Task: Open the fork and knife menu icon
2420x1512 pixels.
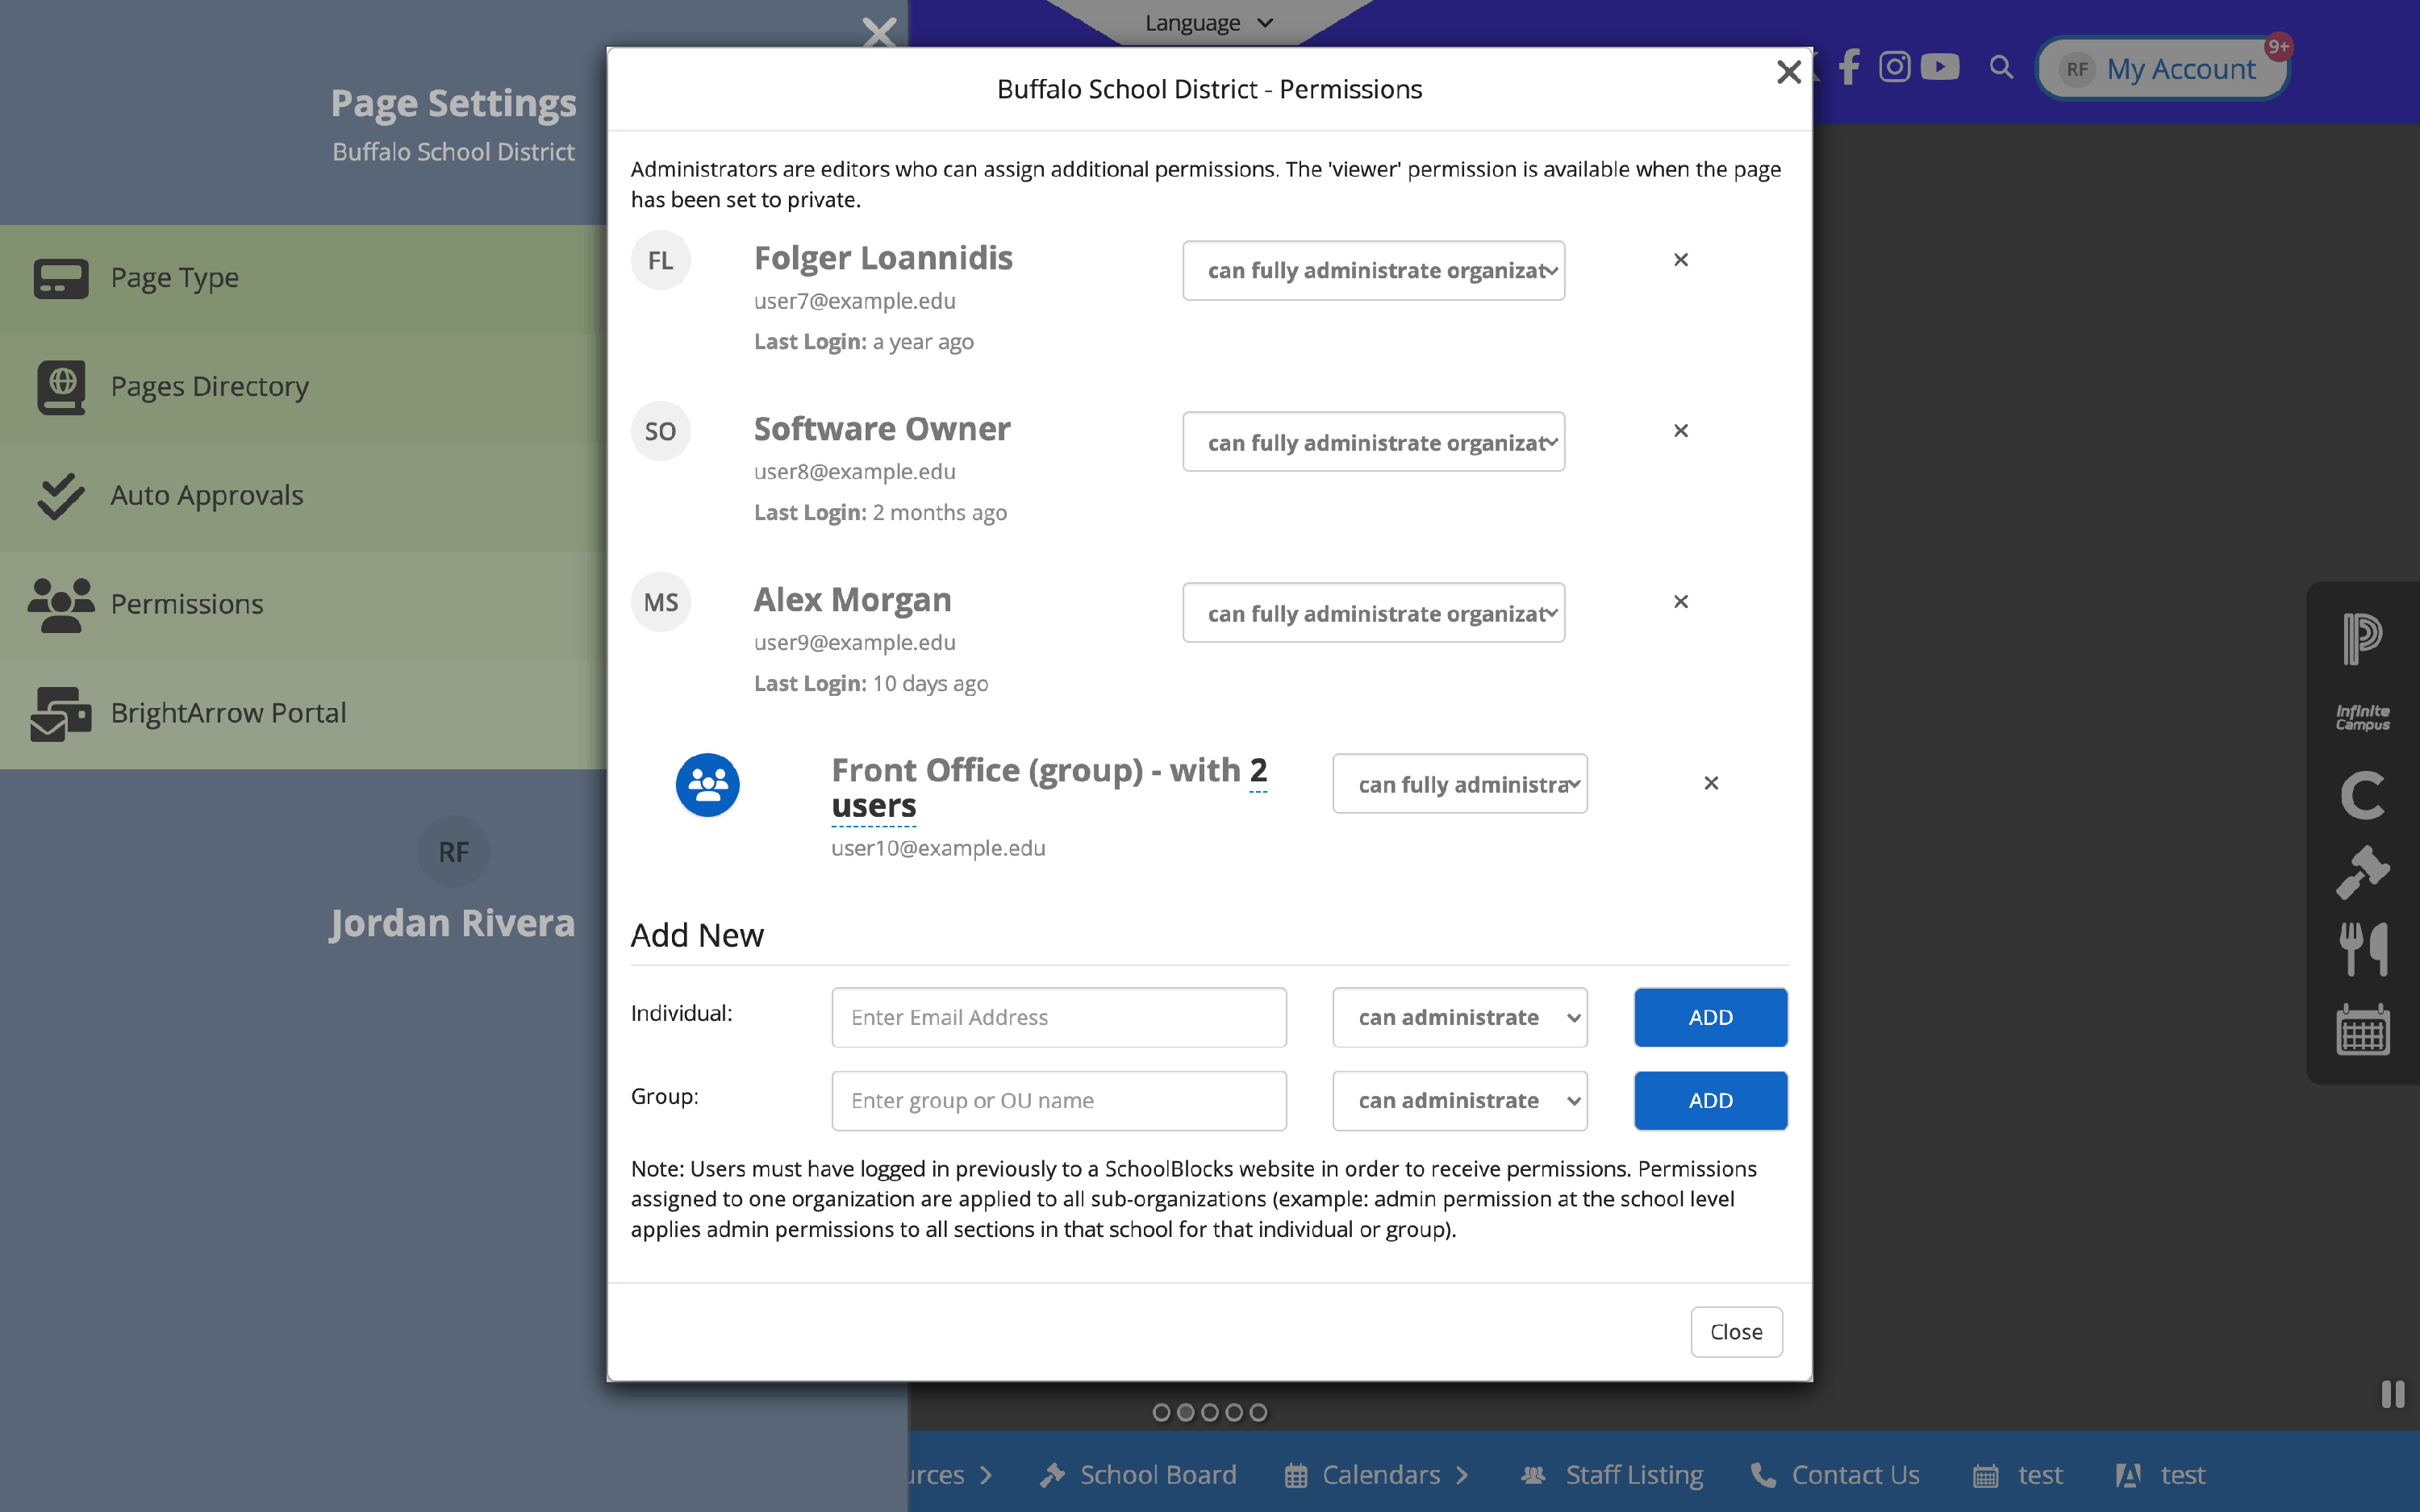Action: pyautogui.click(x=2362, y=949)
